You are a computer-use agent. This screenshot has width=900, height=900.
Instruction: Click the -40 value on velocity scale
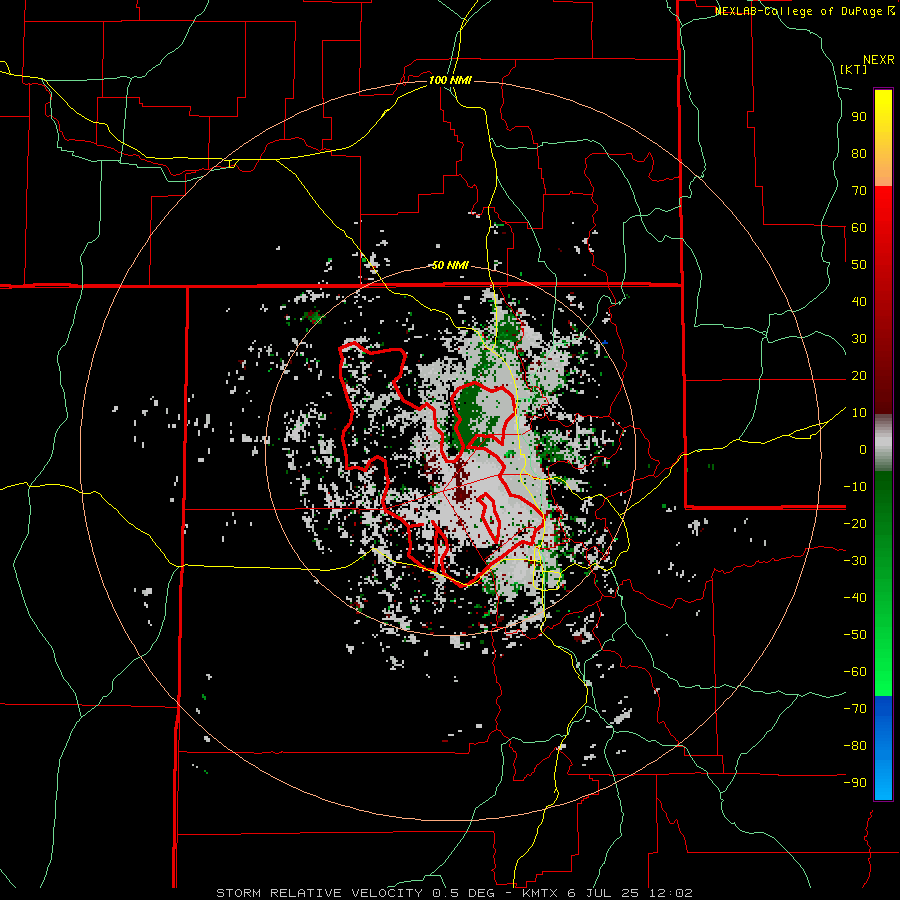point(855,598)
